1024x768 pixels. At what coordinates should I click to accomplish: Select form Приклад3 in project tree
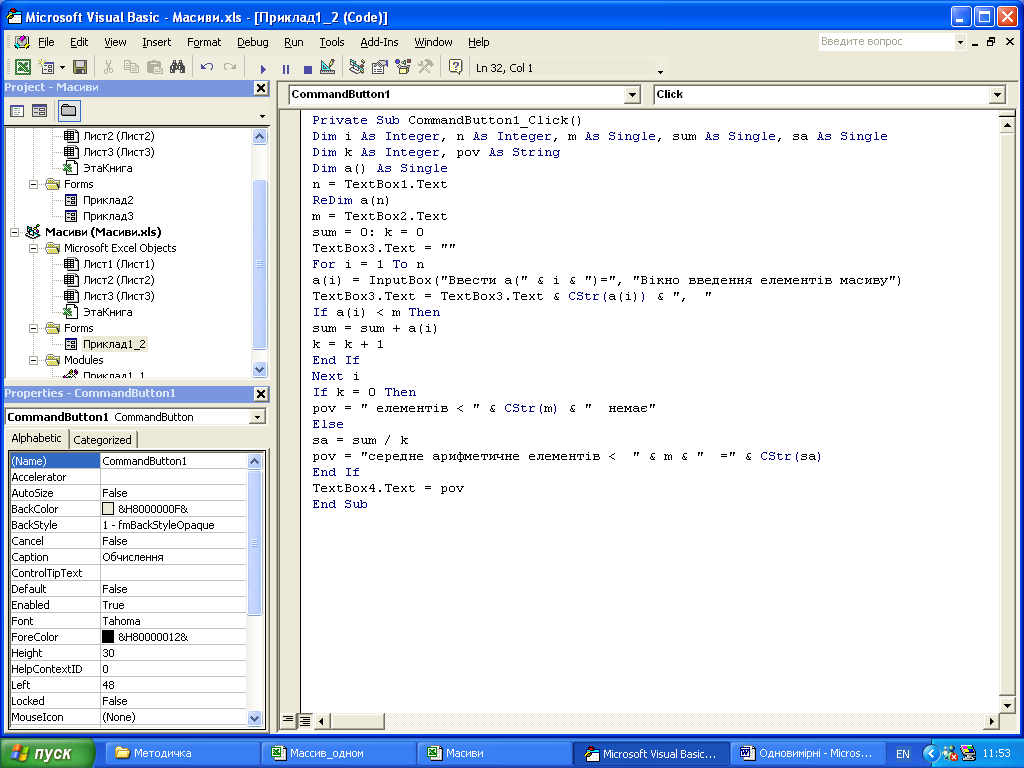pyautogui.click(x=108, y=216)
